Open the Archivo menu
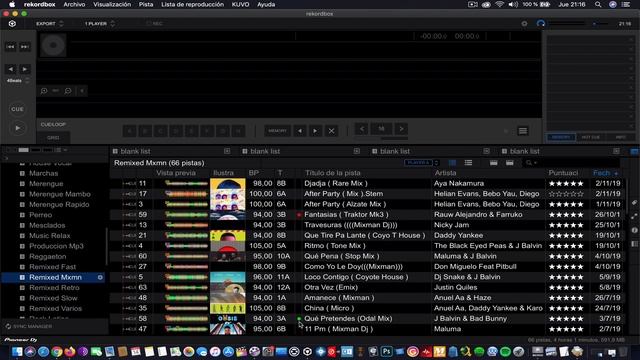 tap(74, 4)
